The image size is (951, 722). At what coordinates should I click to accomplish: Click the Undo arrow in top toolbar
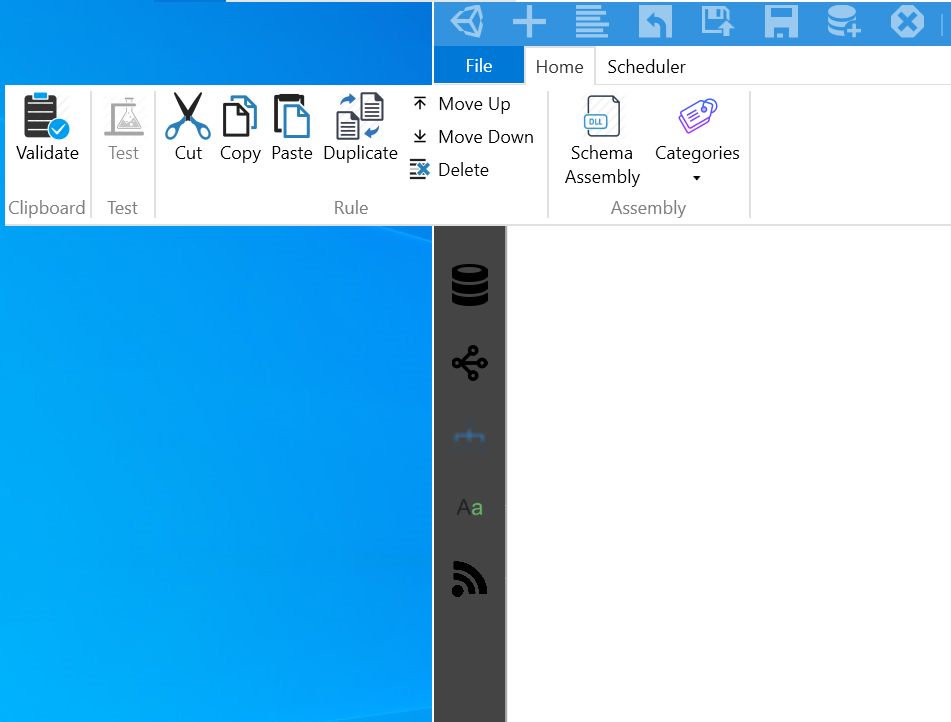click(655, 21)
